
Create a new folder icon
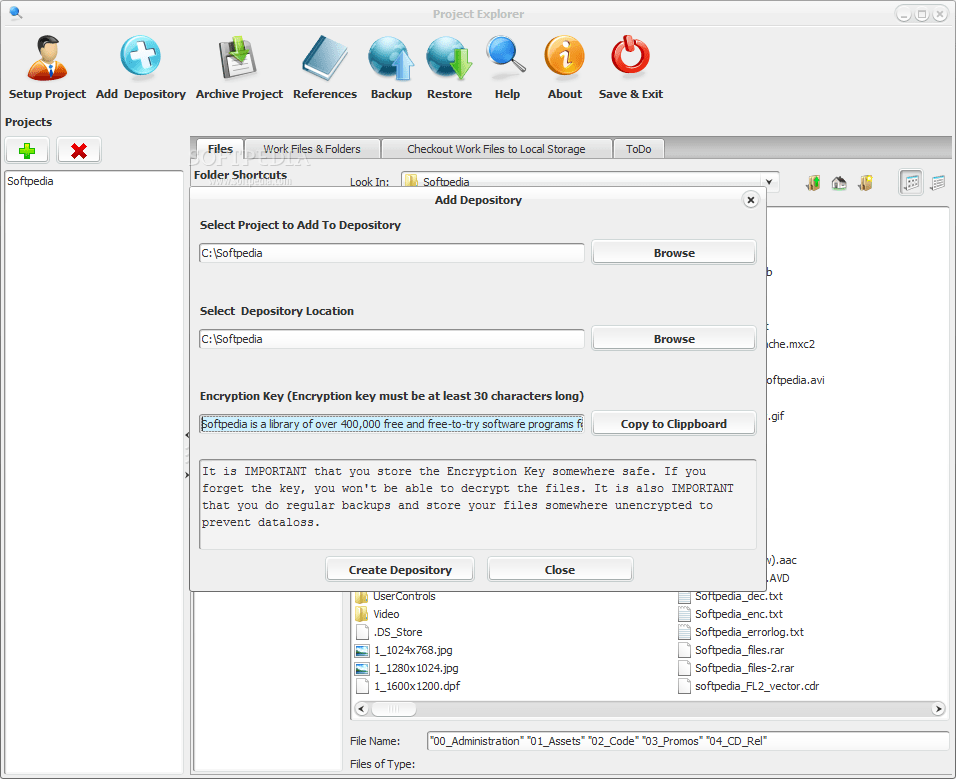(865, 182)
